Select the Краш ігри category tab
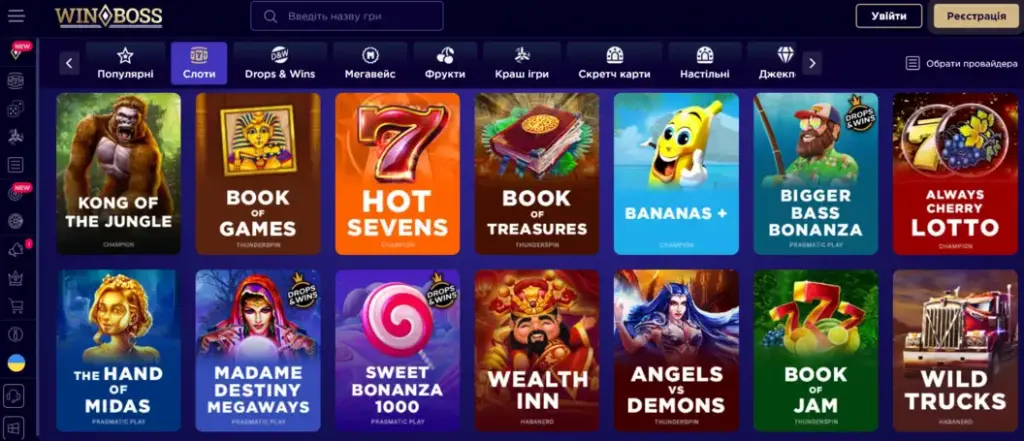 coord(522,63)
